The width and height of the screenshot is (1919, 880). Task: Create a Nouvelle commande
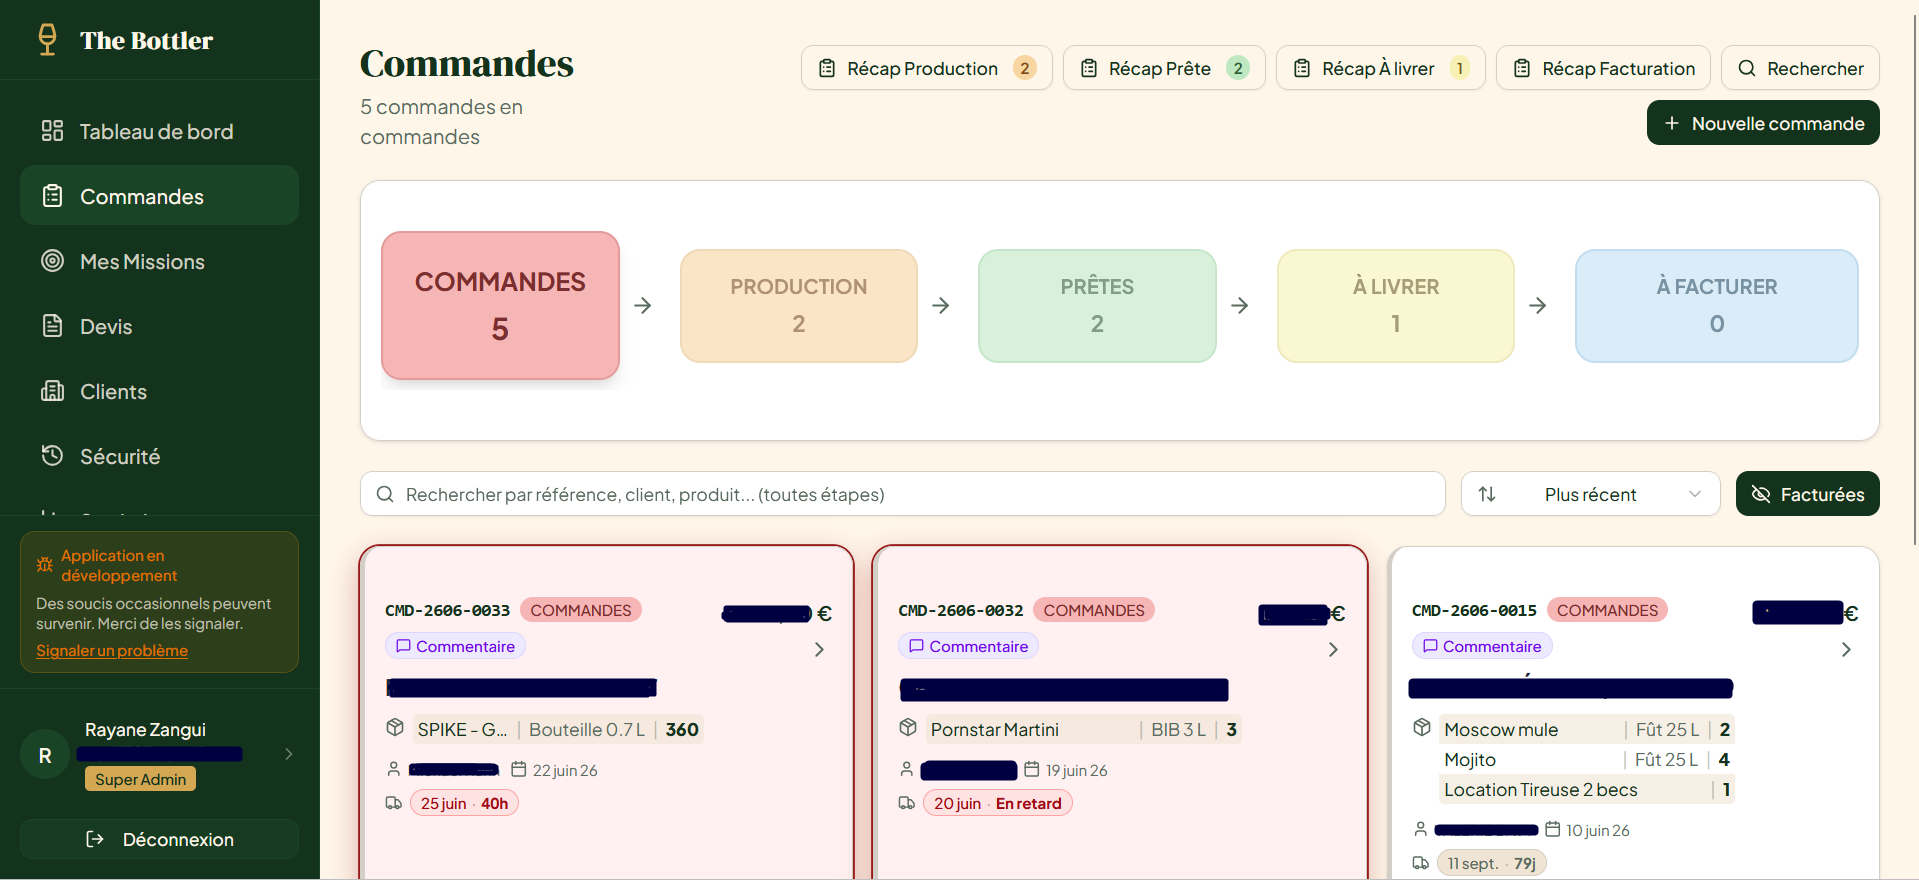click(1763, 123)
